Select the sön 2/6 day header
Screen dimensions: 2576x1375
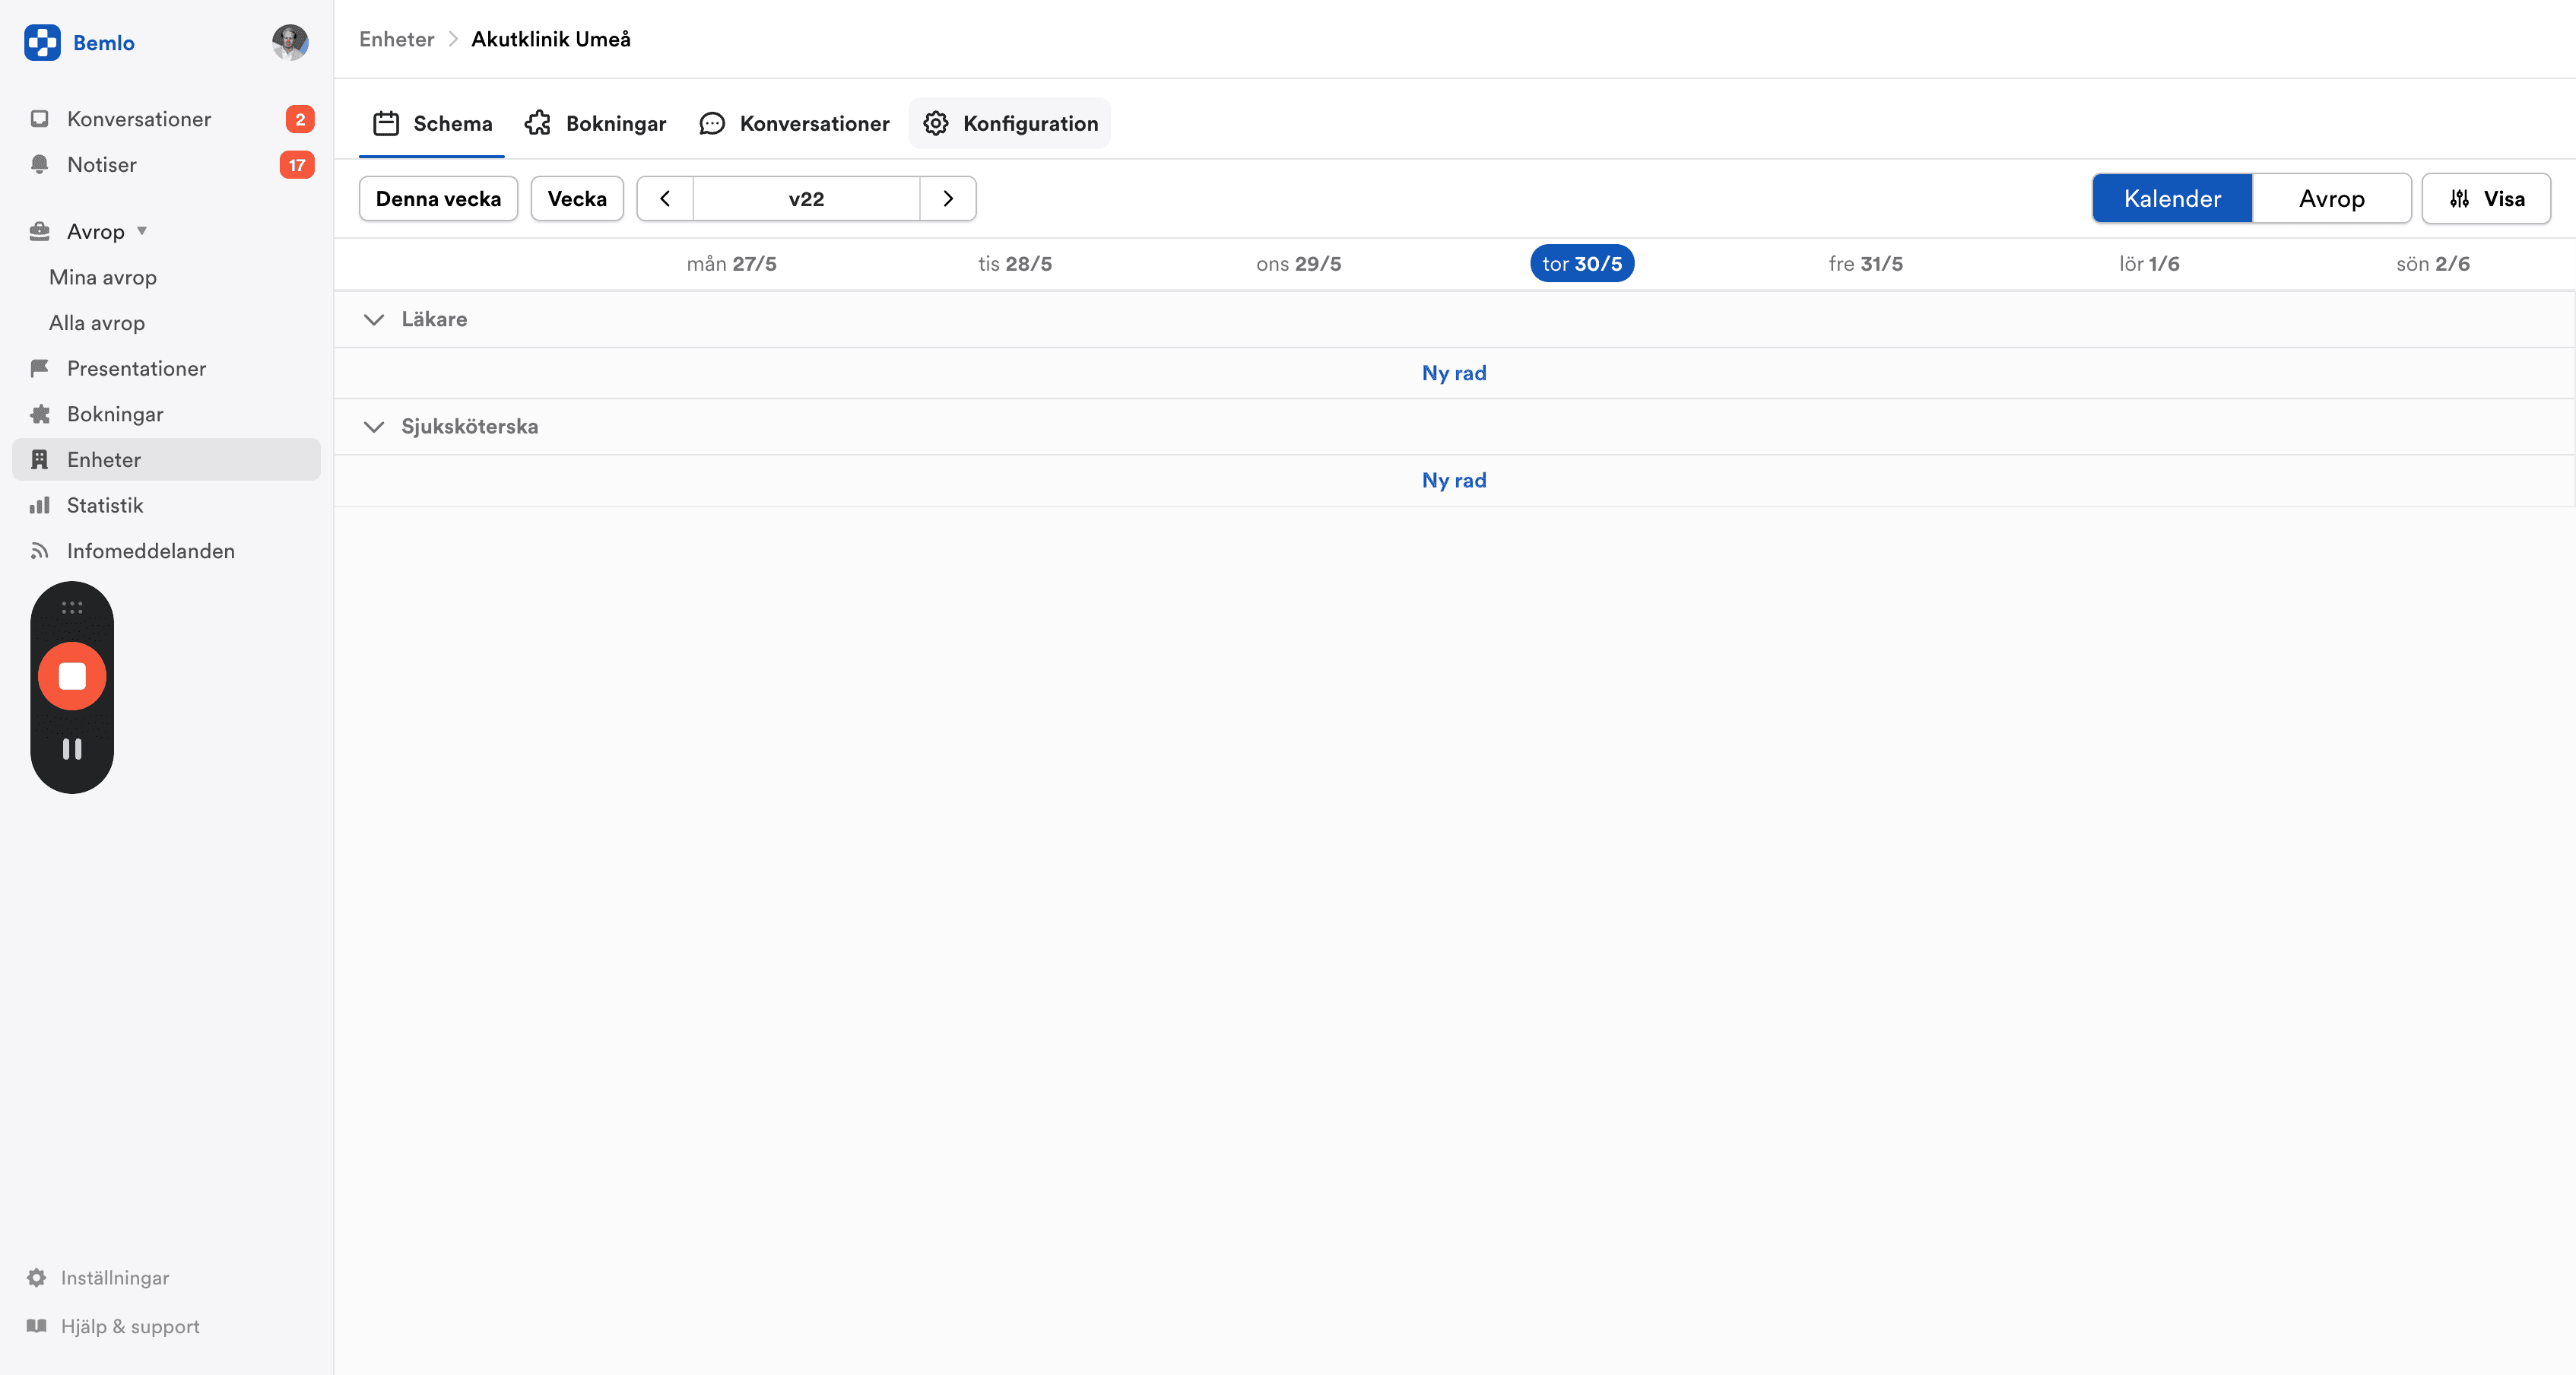(2432, 263)
